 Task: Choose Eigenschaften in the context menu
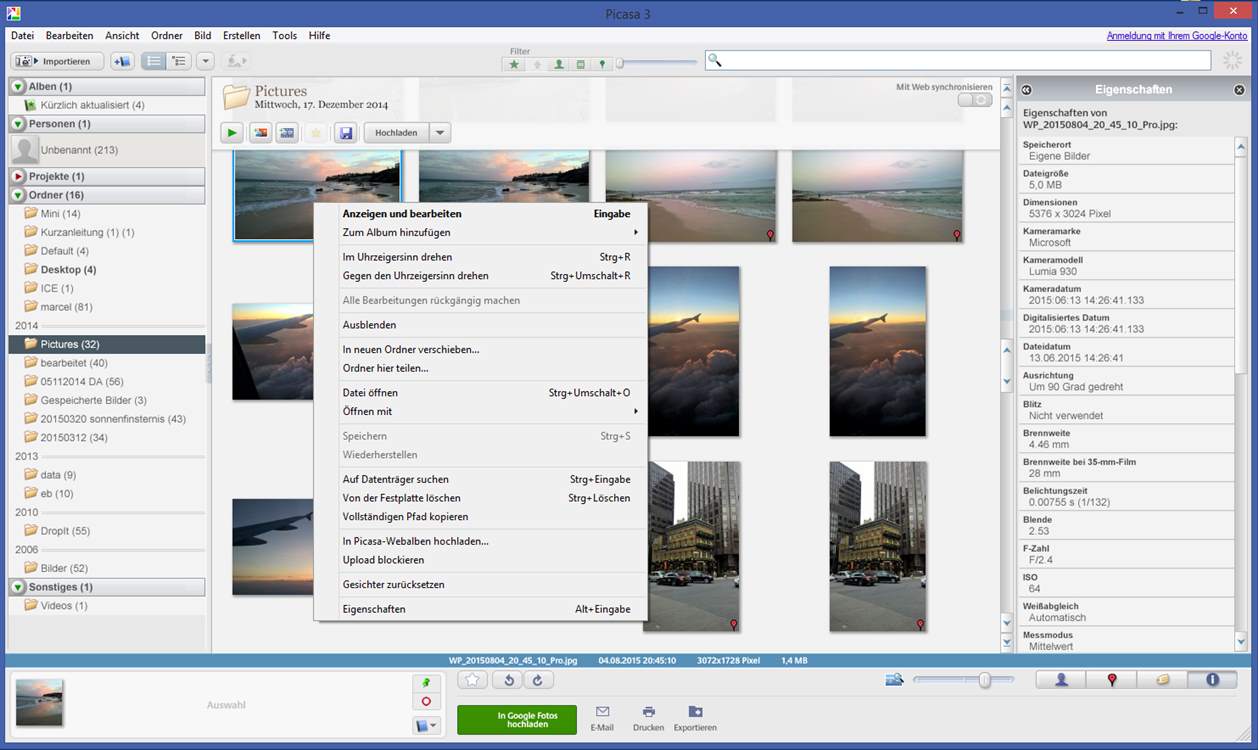(480, 609)
